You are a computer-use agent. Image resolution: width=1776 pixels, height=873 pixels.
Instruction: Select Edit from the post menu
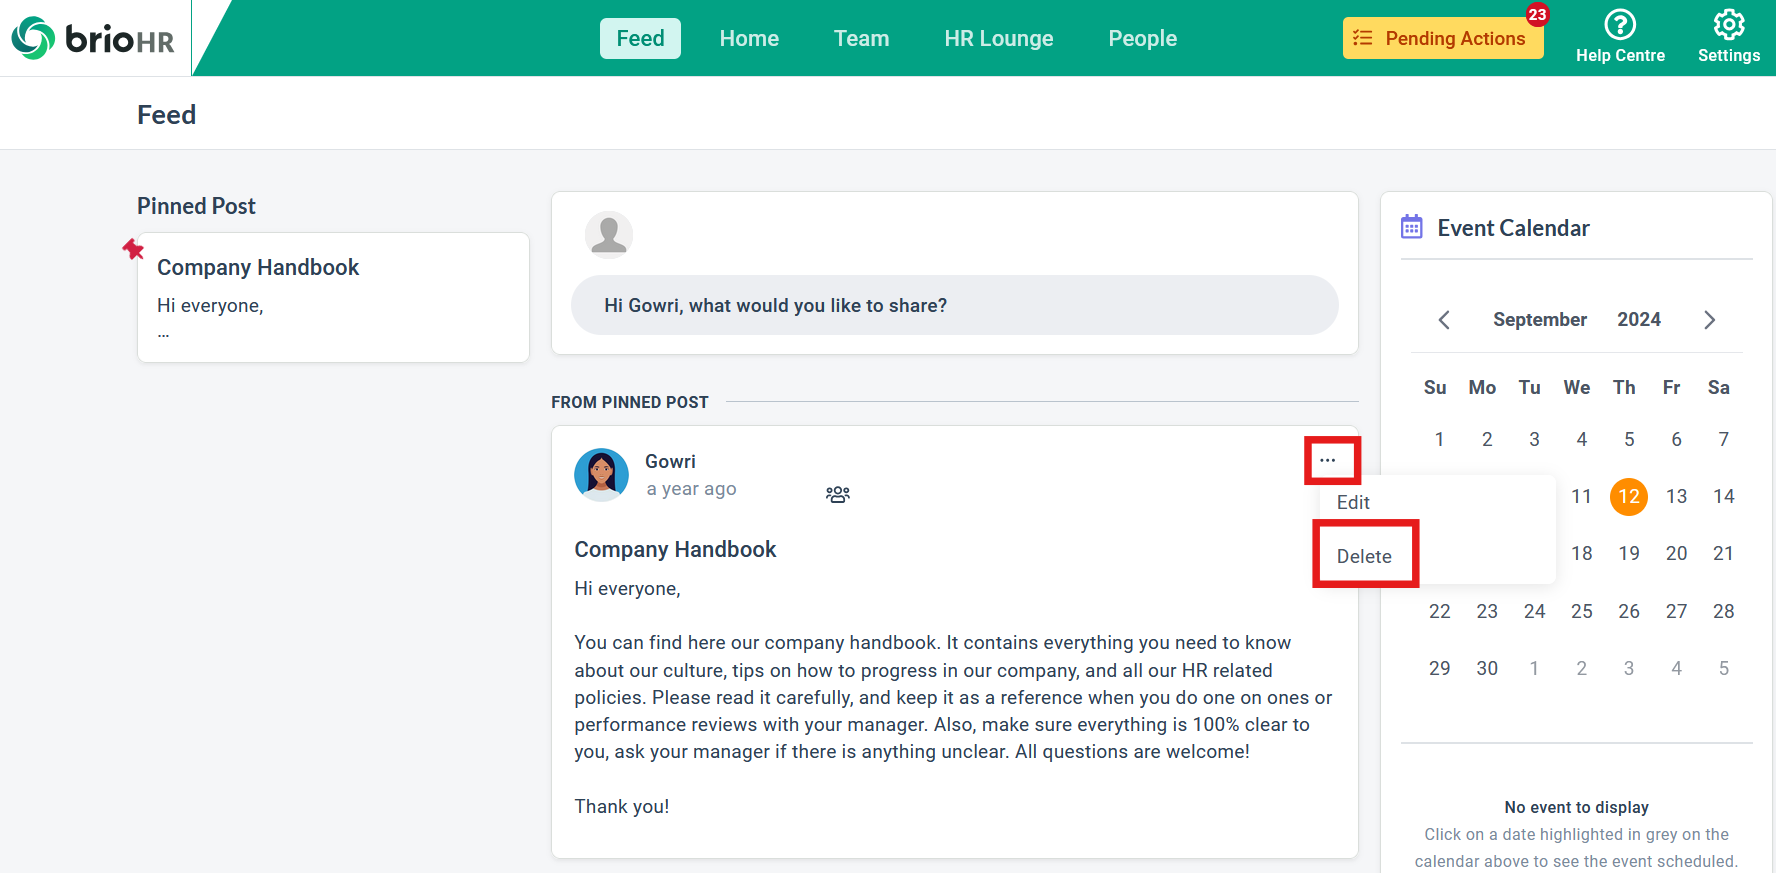pos(1353,502)
